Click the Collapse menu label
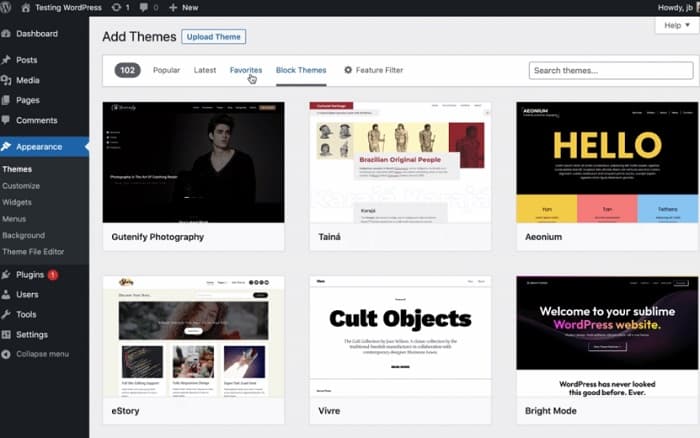 tap(42, 354)
